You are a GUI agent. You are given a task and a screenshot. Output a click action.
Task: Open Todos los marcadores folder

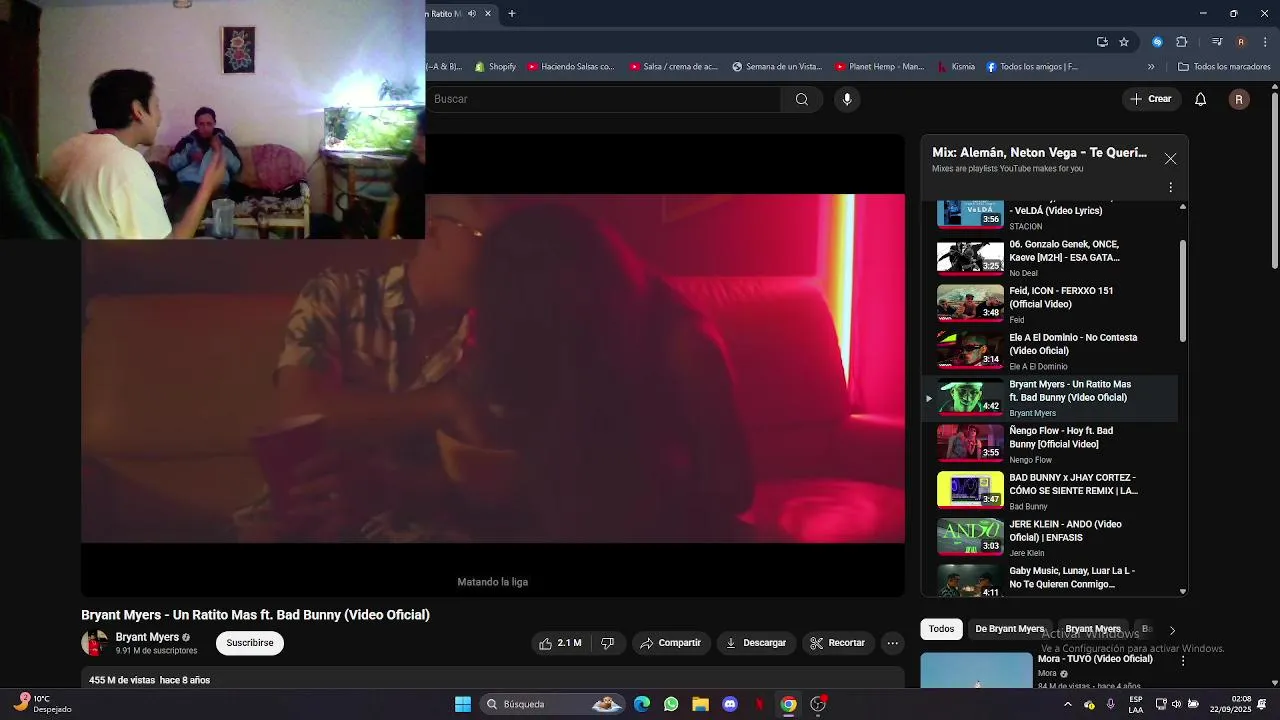coord(1224,67)
